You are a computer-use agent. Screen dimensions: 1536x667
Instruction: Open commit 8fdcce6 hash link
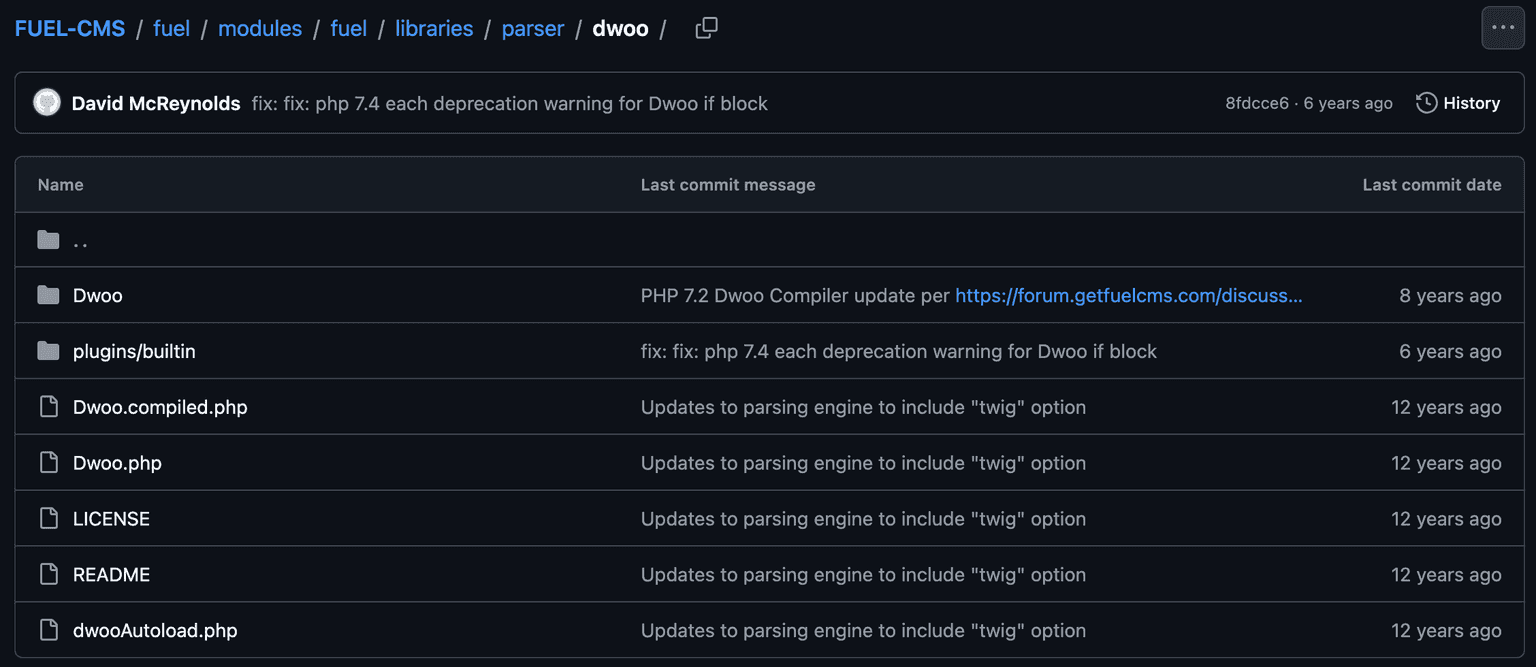click(x=1256, y=103)
